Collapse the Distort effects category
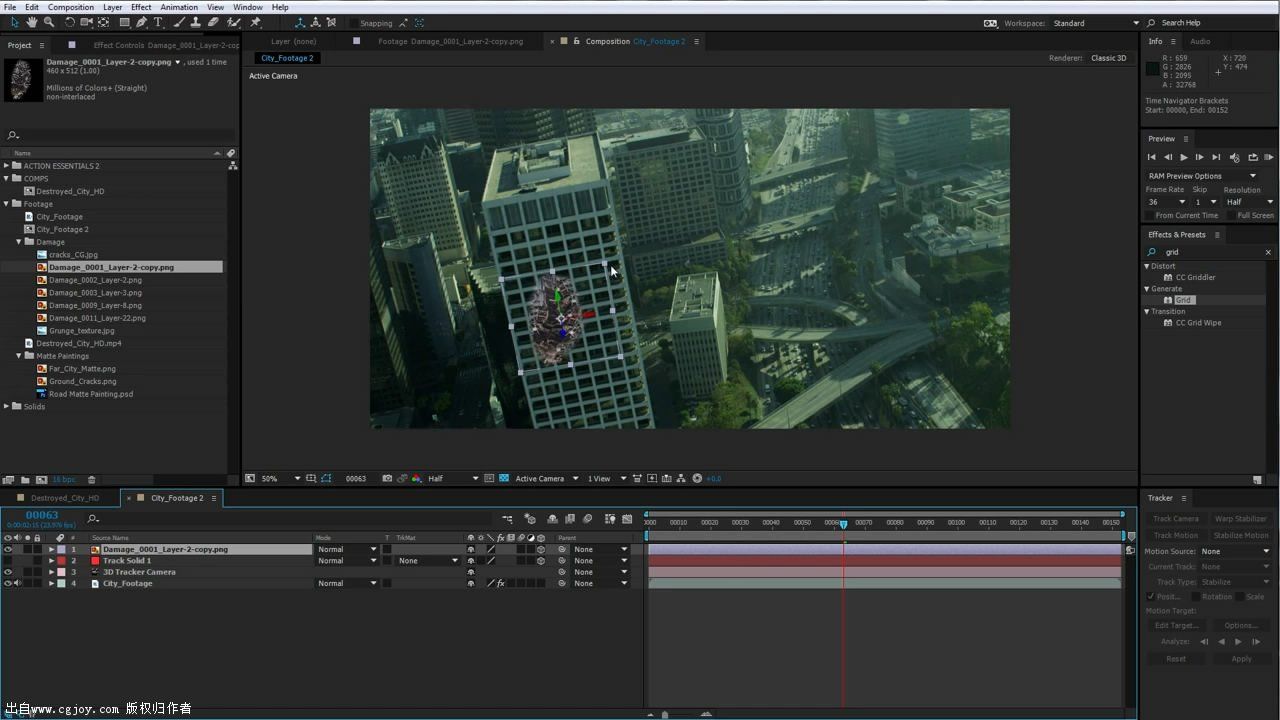The width and height of the screenshot is (1280, 720). (1147, 266)
